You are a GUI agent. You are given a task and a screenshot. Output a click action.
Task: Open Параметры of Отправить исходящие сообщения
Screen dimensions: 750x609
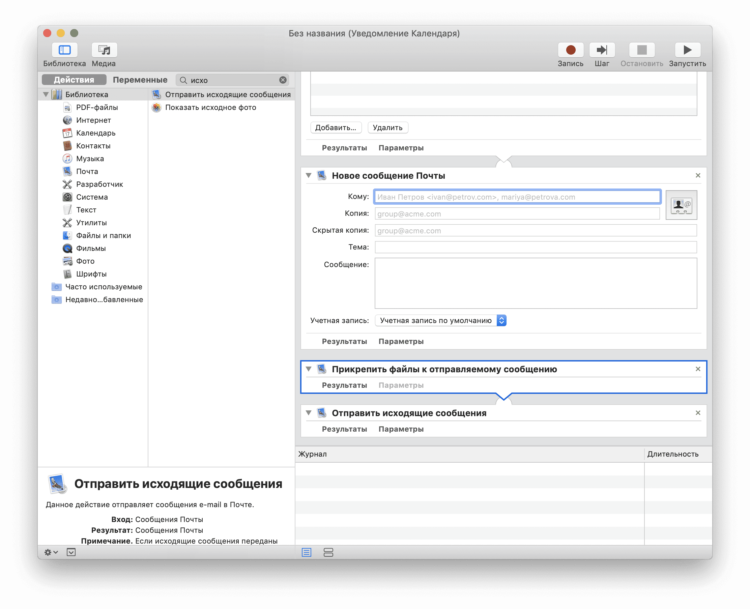coord(401,429)
